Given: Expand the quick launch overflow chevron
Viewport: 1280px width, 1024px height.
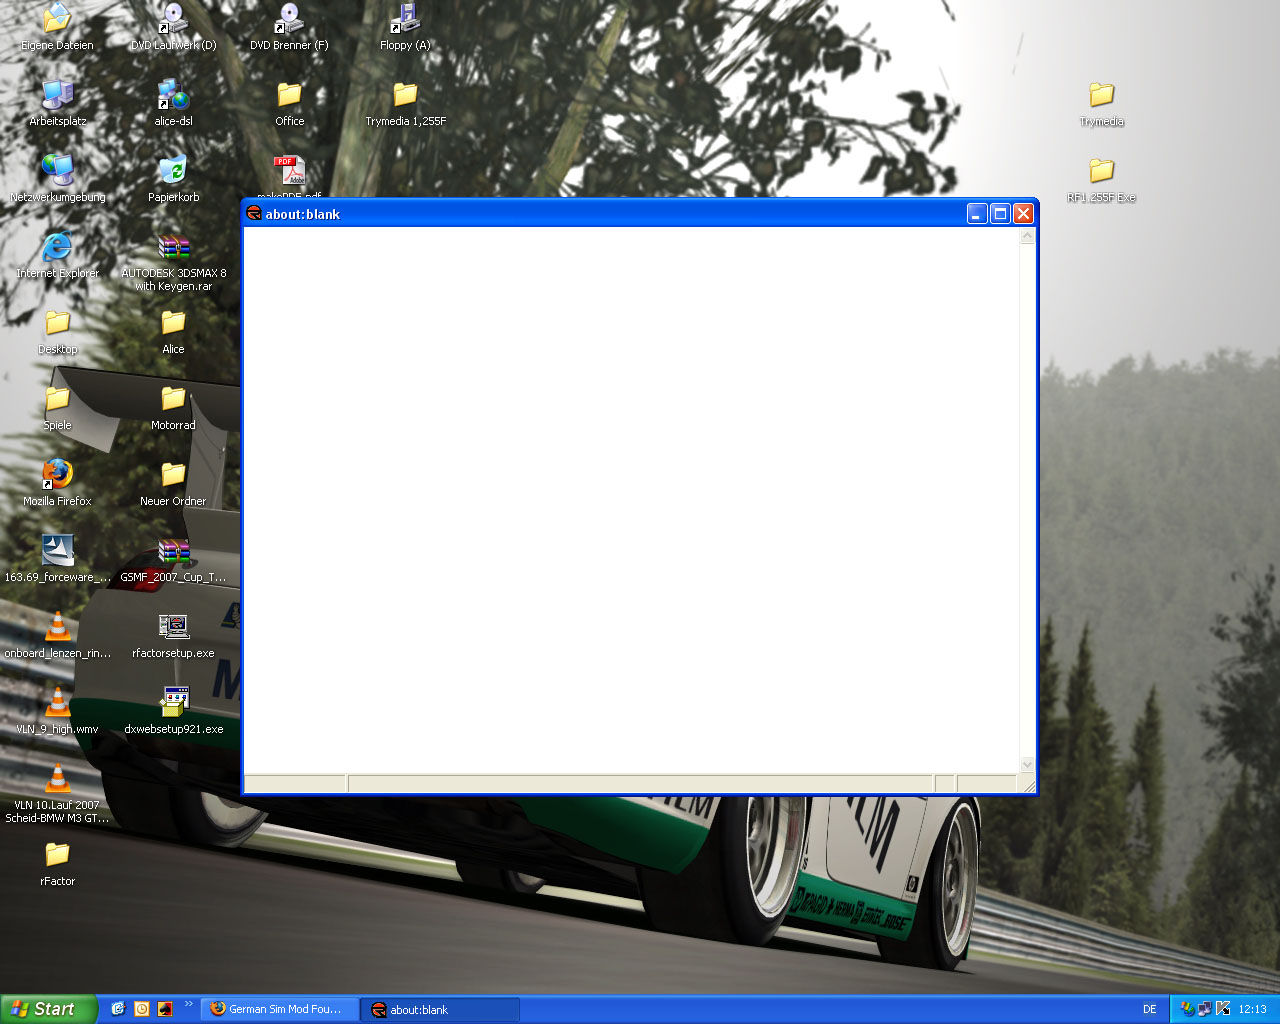Looking at the screenshot, I should 188,1004.
